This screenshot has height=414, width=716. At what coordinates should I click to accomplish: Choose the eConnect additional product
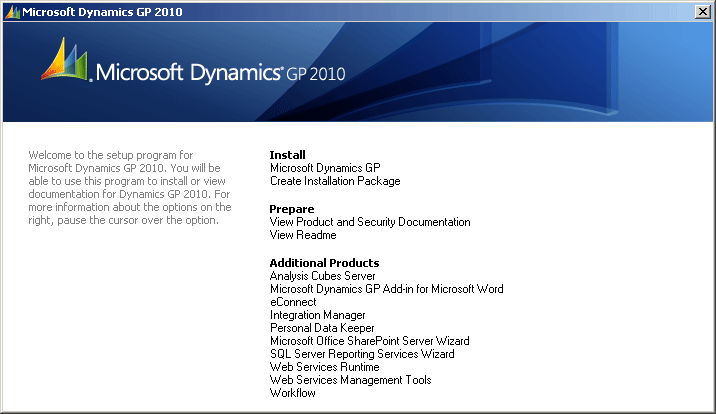293,302
